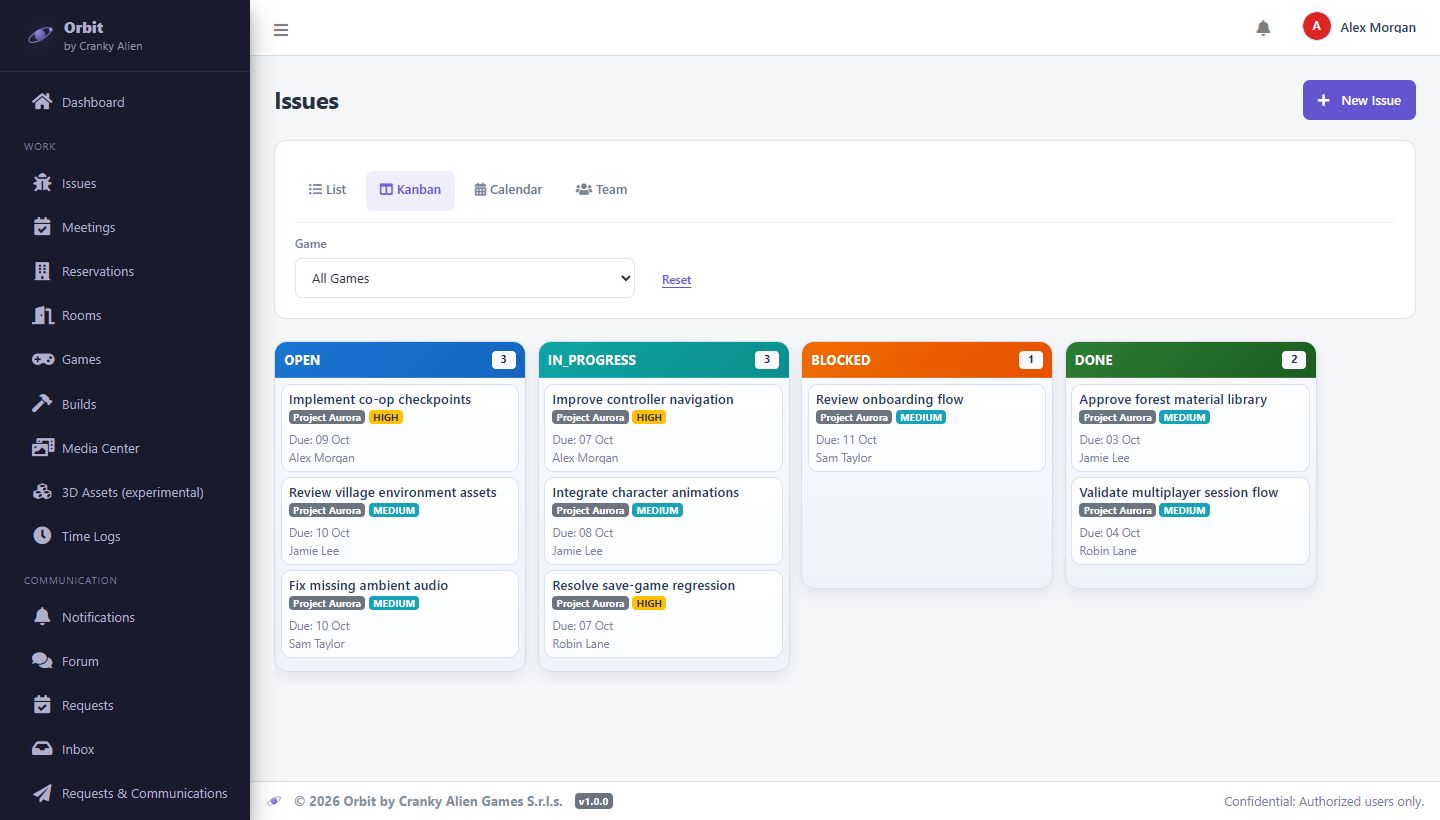Click the IN_PROGRESS count badge
This screenshot has height=820, width=1440.
point(767,360)
